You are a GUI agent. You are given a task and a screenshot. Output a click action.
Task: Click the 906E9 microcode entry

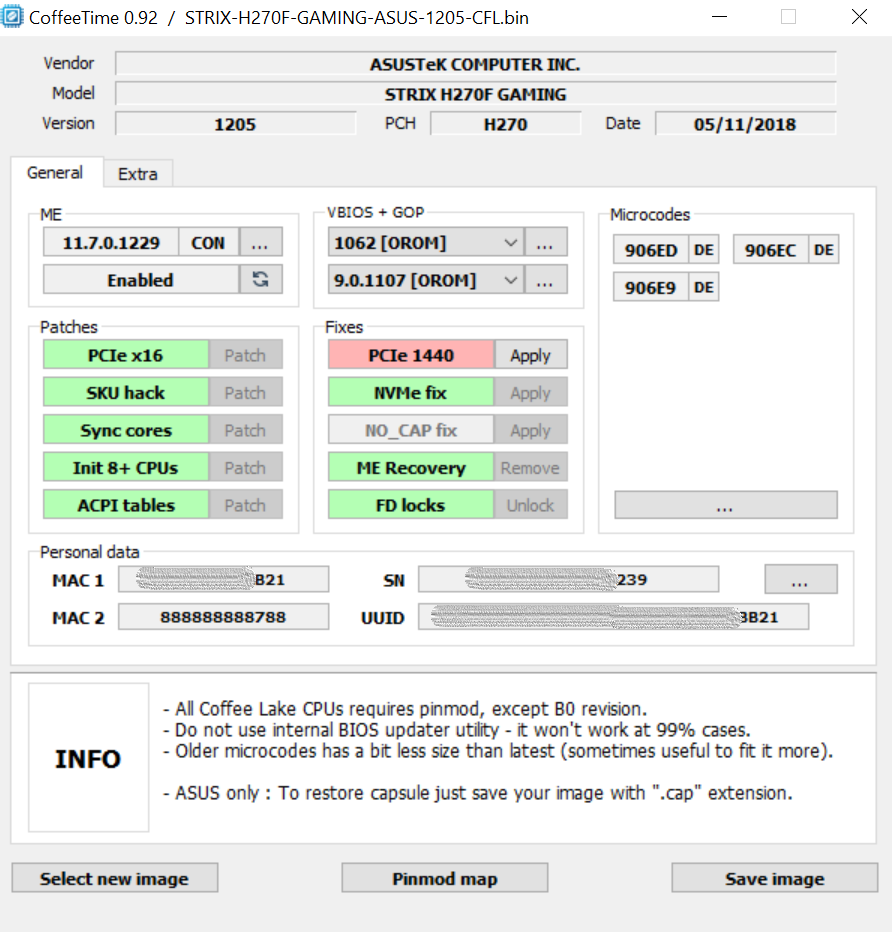coord(651,287)
